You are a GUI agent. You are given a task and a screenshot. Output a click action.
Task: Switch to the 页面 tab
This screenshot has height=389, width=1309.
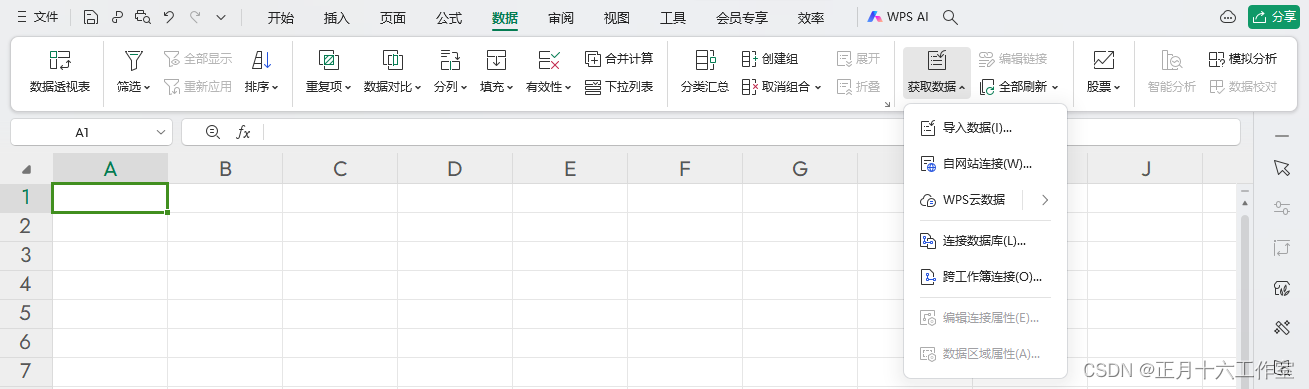coord(393,18)
